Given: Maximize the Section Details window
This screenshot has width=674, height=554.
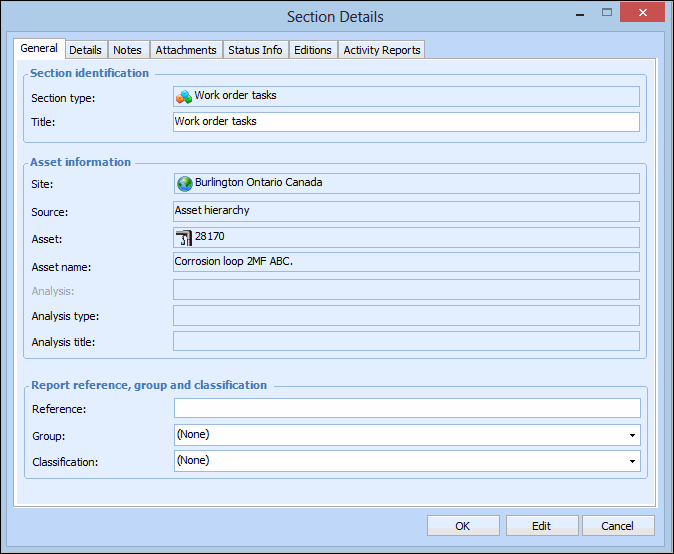Looking at the screenshot, I should coord(607,13).
